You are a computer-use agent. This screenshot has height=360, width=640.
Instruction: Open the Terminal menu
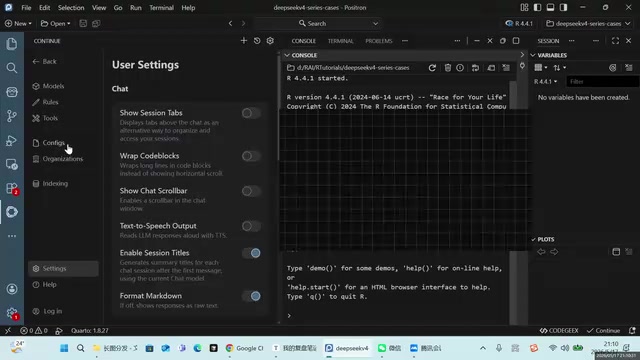click(161, 8)
